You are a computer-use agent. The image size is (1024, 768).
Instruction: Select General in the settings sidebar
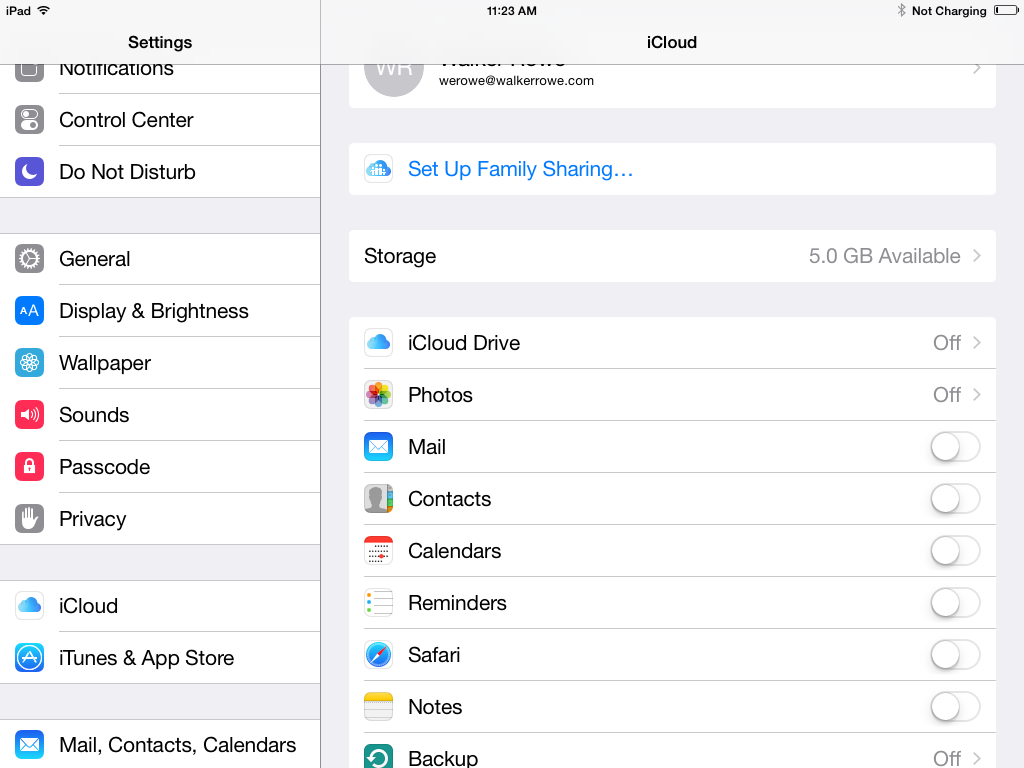[160, 259]
